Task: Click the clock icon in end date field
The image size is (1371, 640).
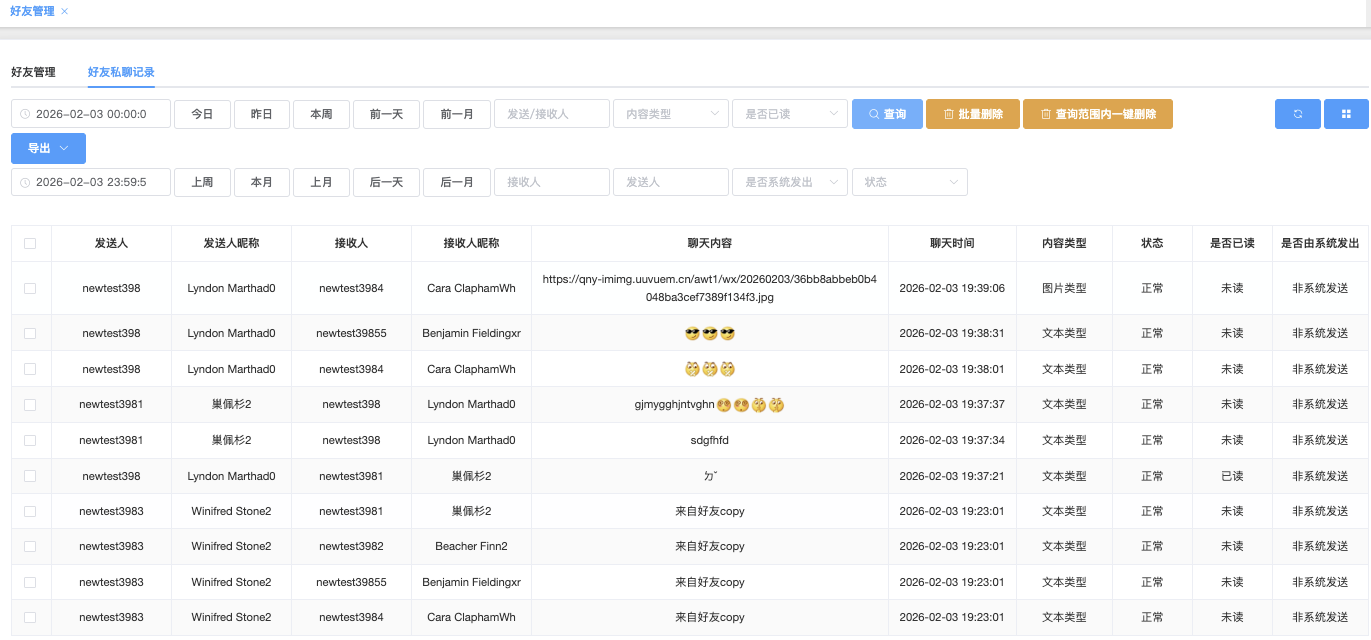Action: 25,182
